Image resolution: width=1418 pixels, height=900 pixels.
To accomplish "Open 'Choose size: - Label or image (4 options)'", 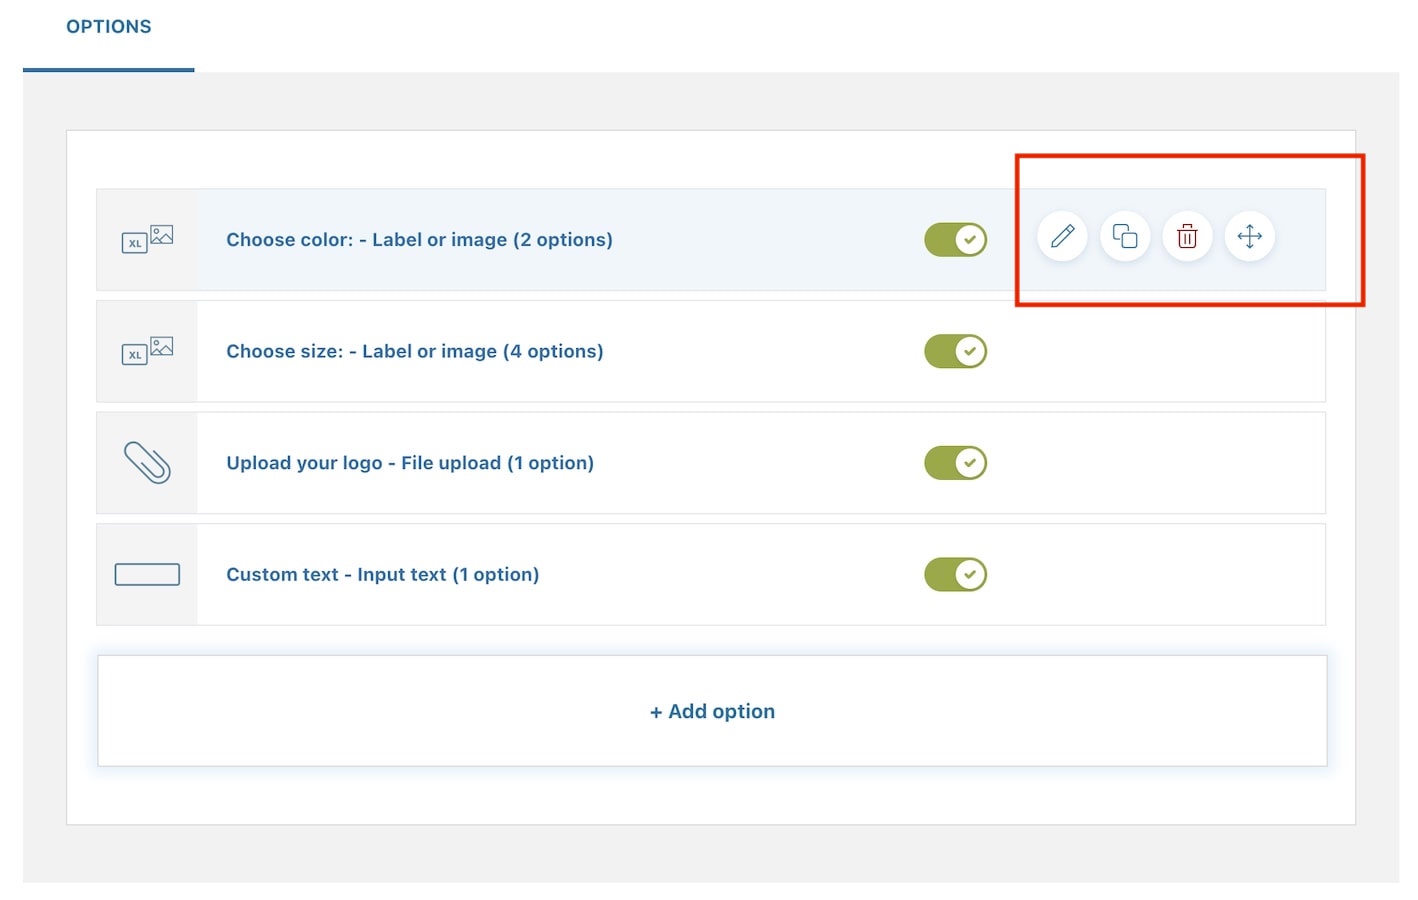I will pos(414,351).
